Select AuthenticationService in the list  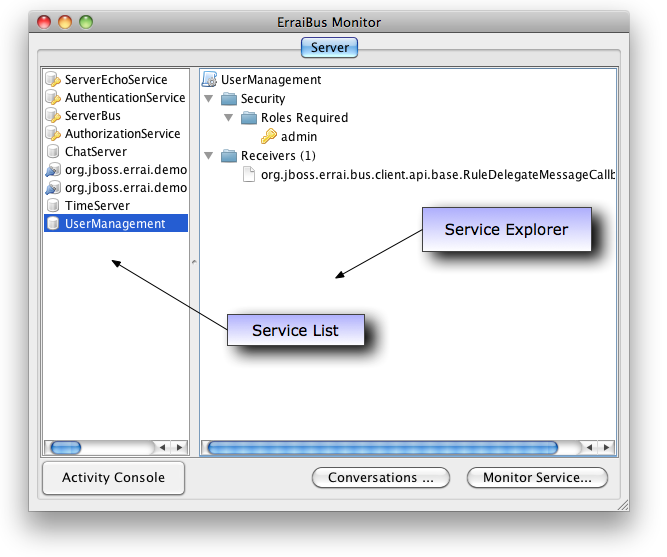tap(116, 97)
